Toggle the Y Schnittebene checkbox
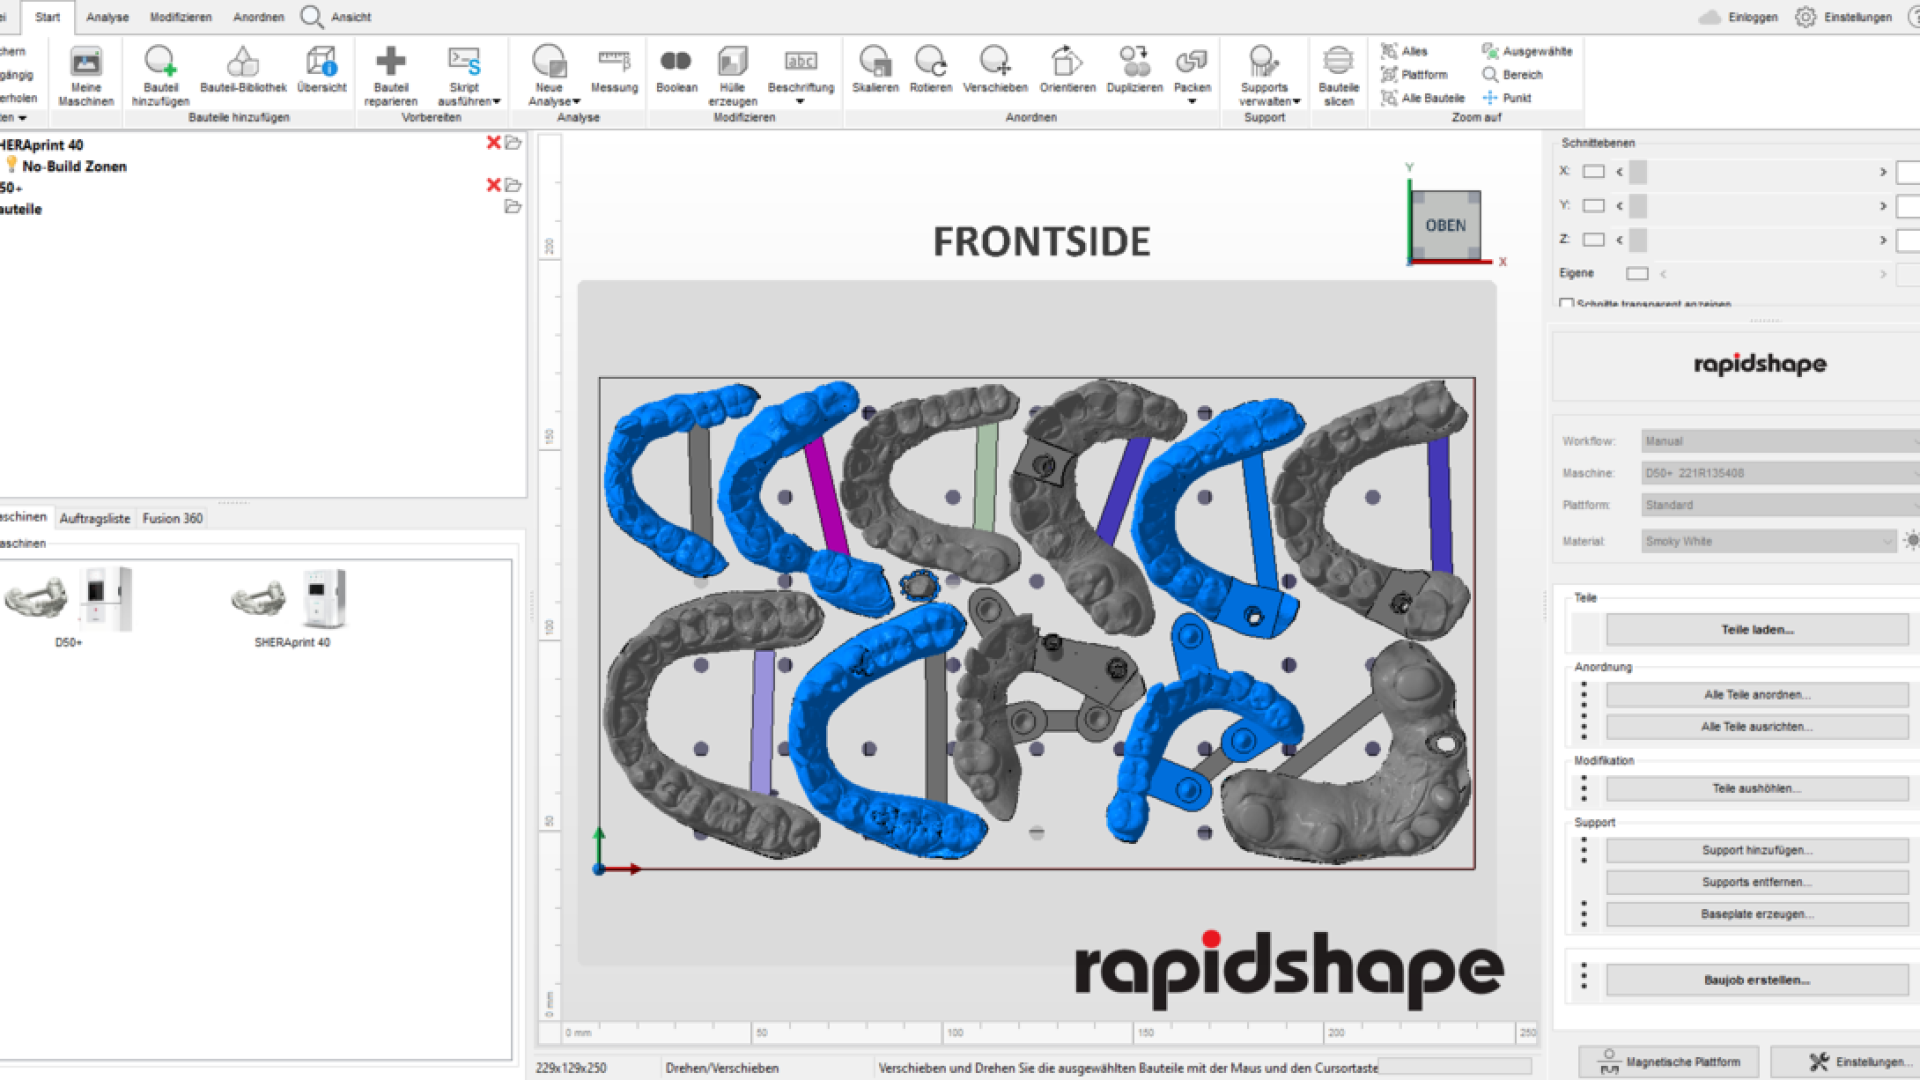 pos(1594,206)
